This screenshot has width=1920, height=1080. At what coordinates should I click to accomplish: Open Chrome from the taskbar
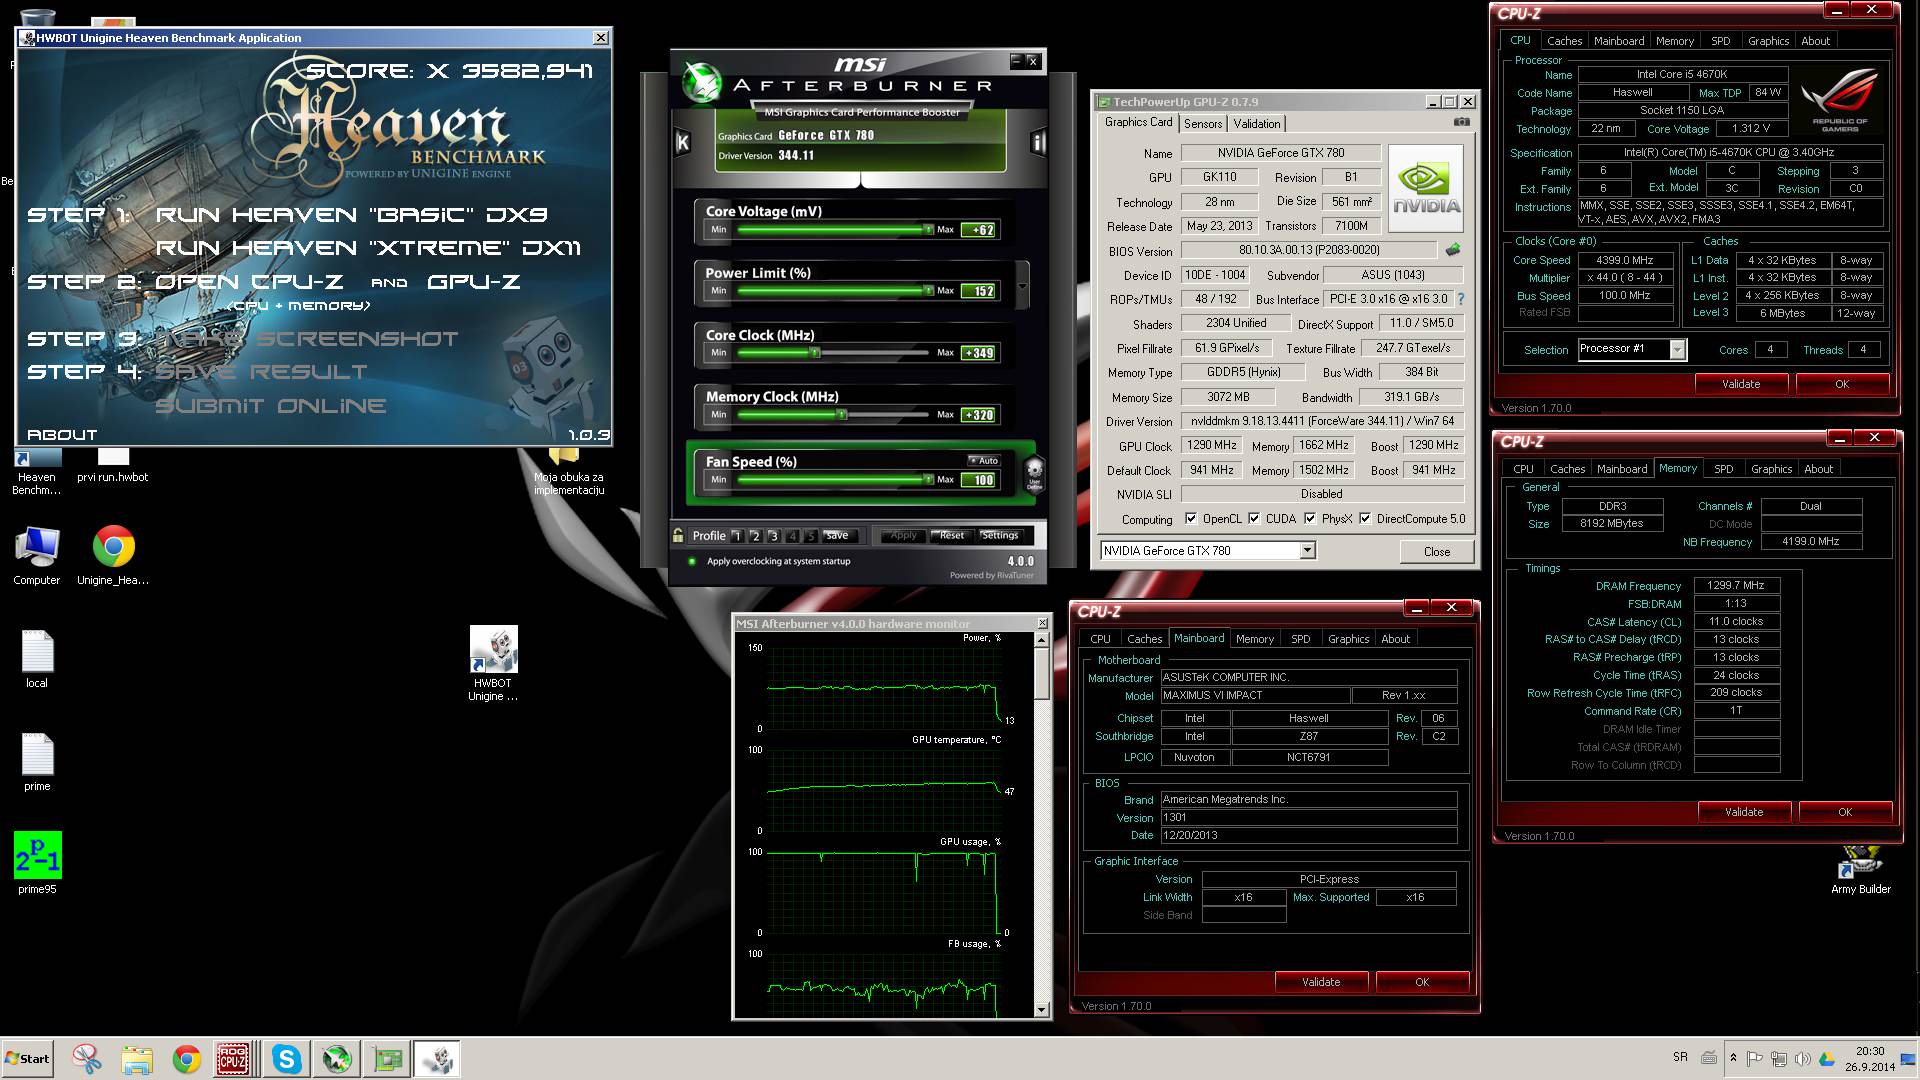tap(187, 1059)
